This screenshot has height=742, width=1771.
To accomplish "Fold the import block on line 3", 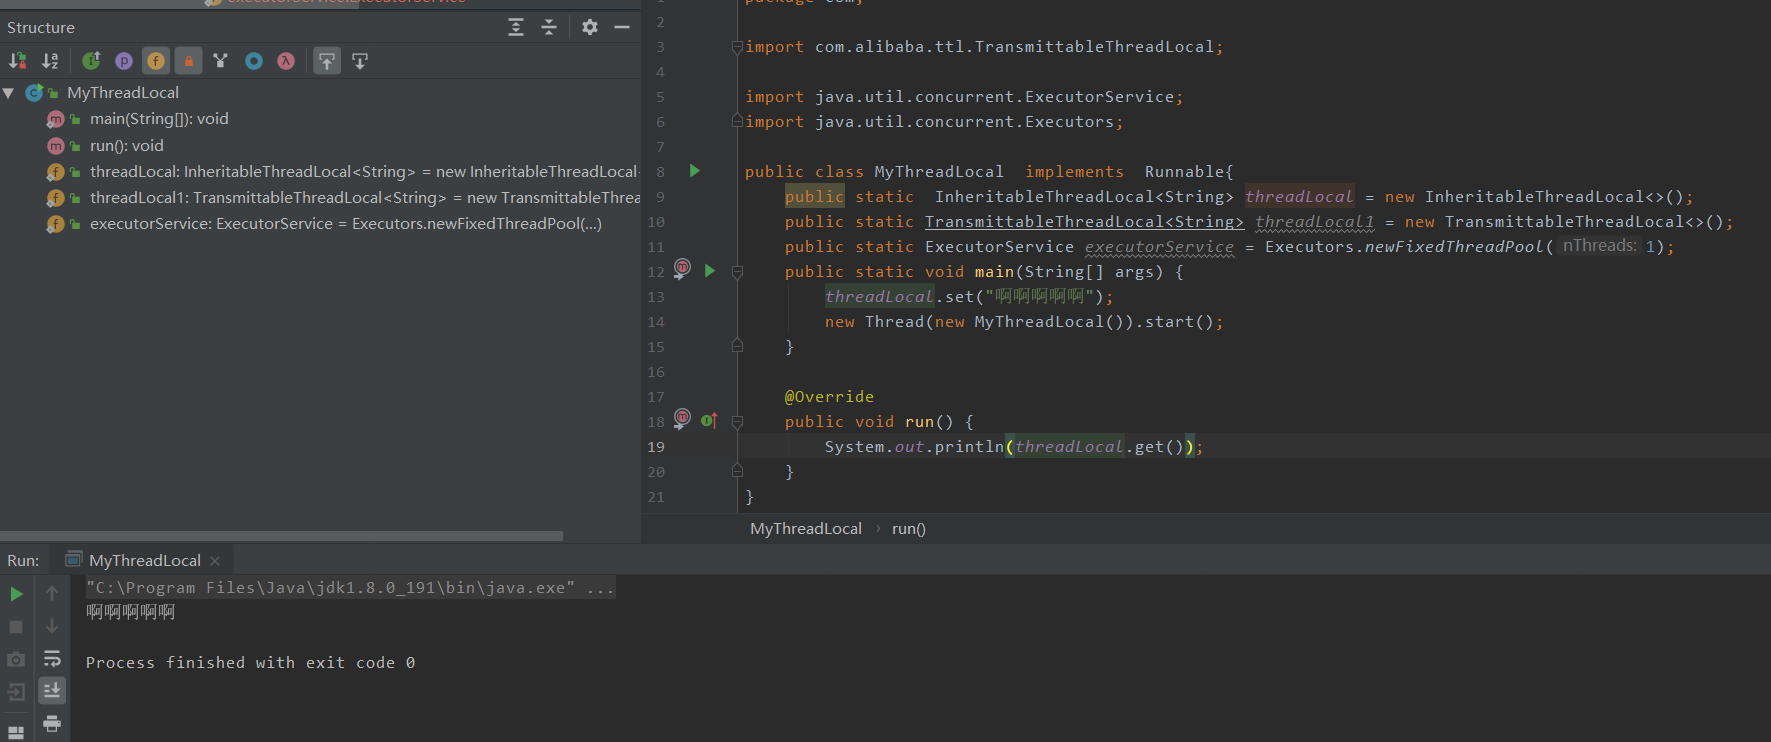I will tap(737, 47).
